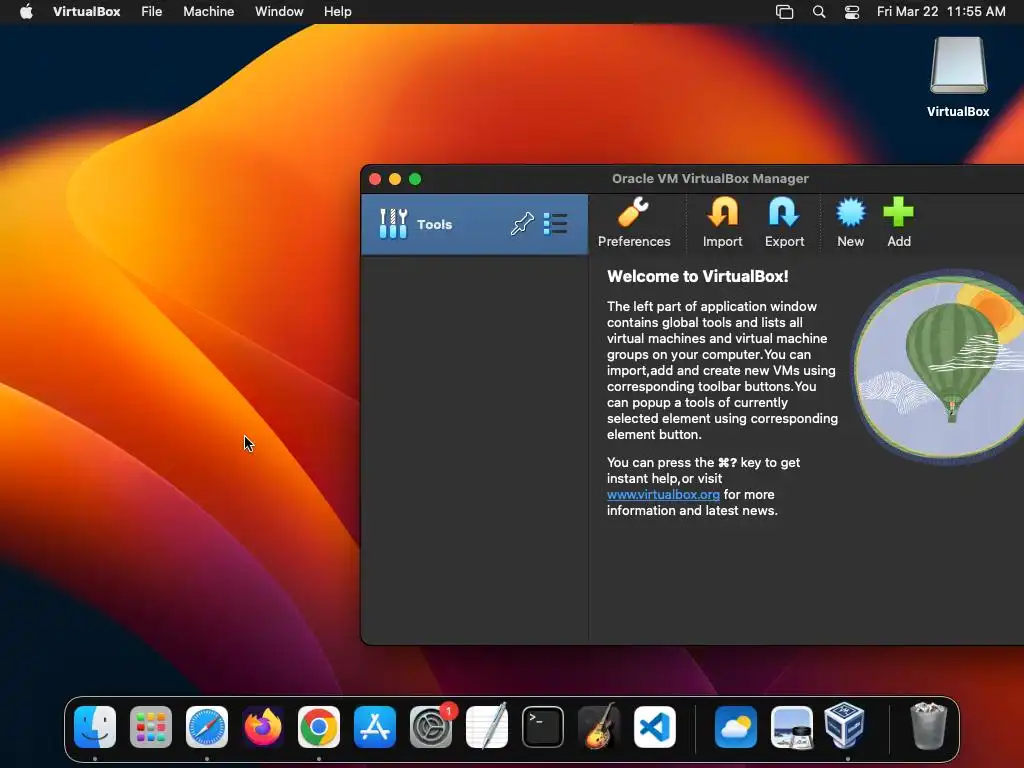Launch Visual Studio Code from Dock
1024x768 pixels.
(x=655, y=727)
